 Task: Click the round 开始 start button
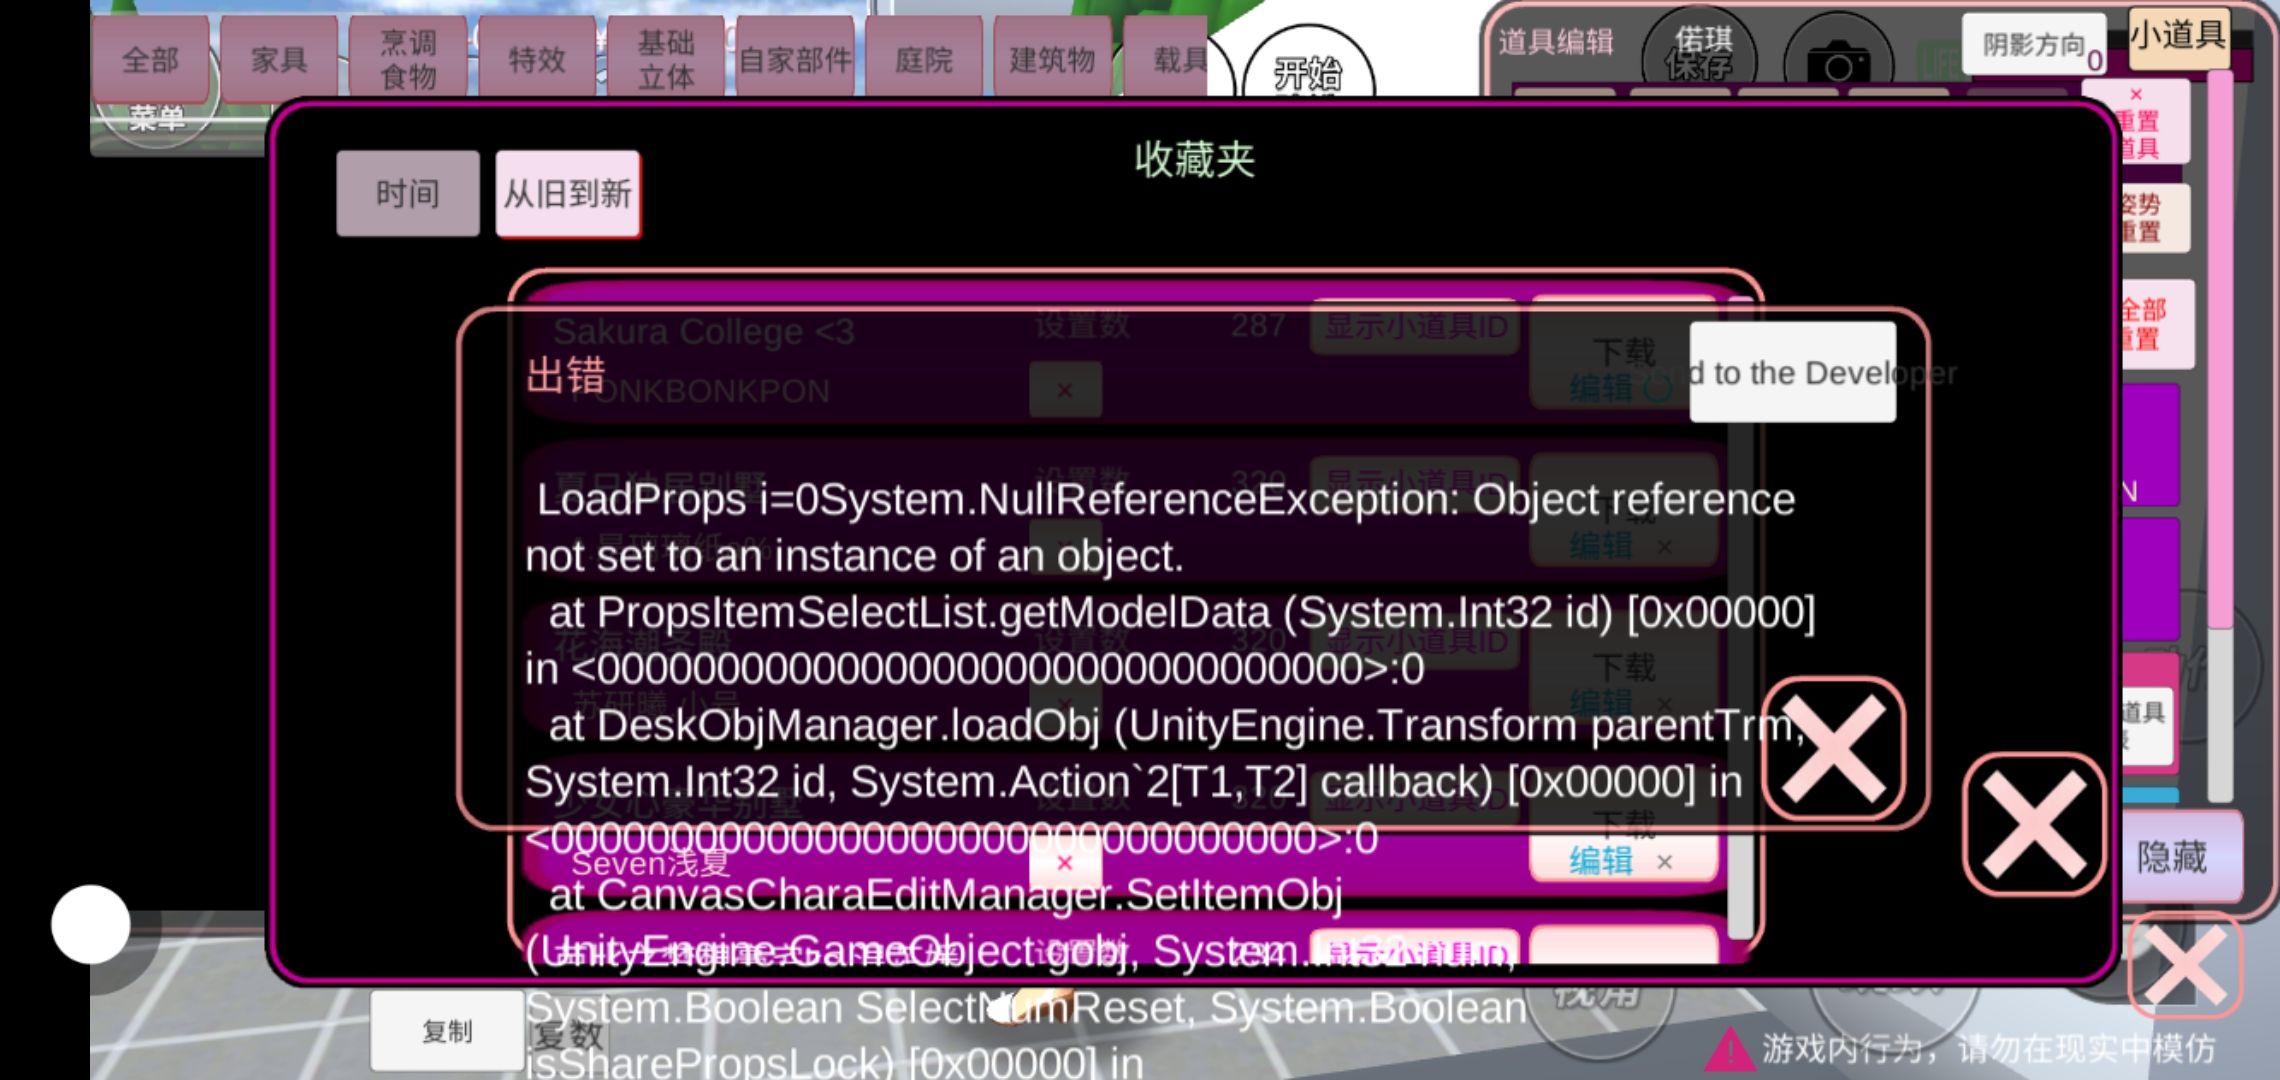click(1308, 72)
